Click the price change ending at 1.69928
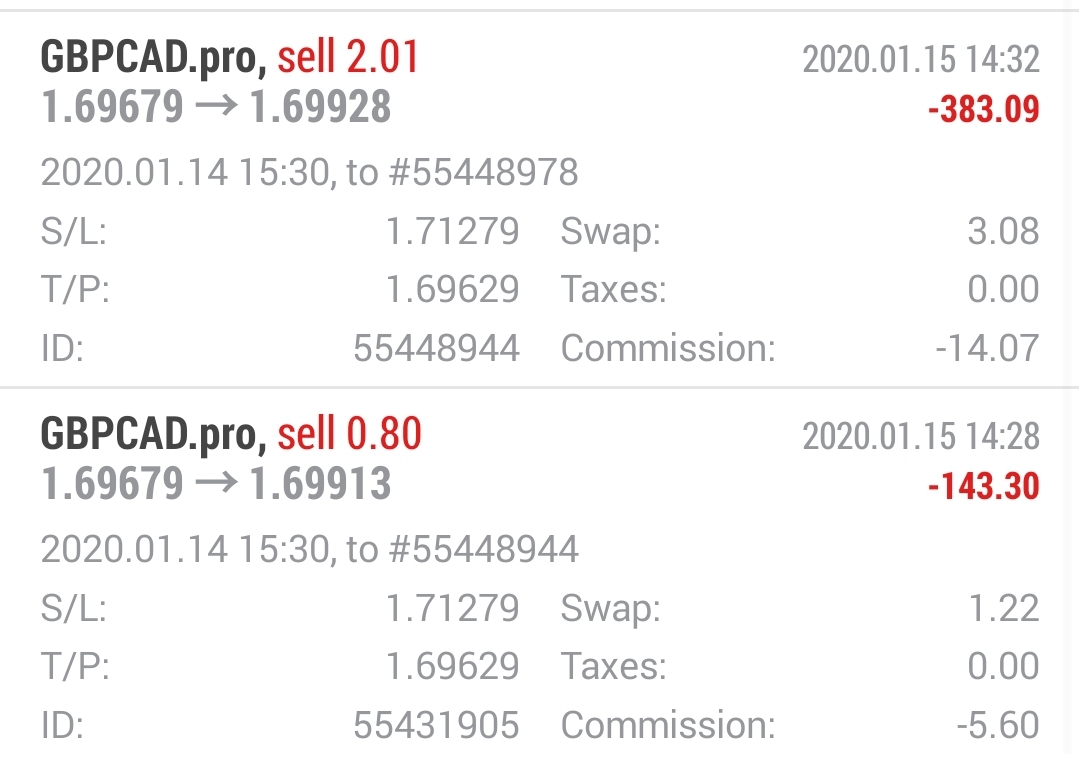This screenshot has height=759, width=1079. pyautogui.click(x=215, y=108)
